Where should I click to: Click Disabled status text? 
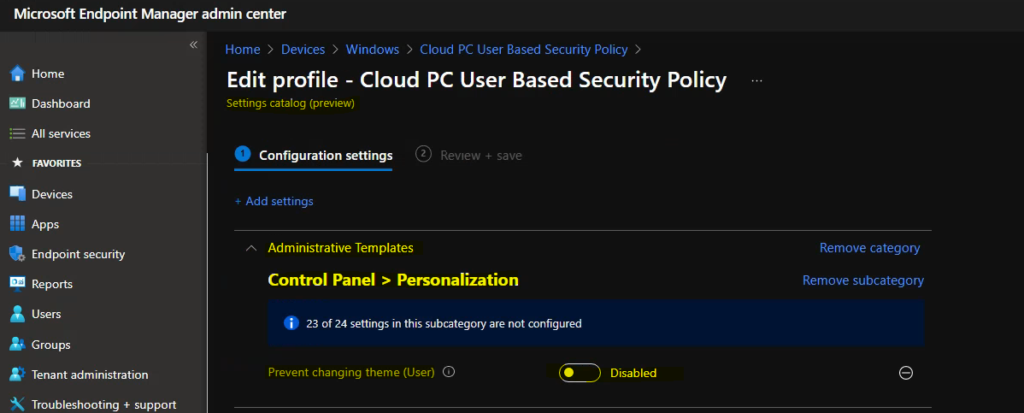click(x=633, y=373)
